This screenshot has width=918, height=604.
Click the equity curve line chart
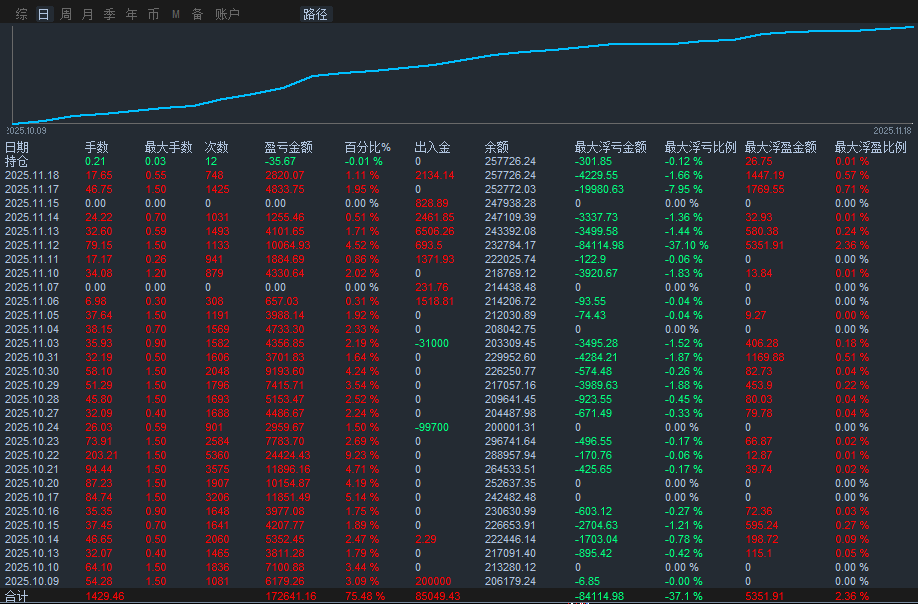pyautogui.click(x=463, y=74)
